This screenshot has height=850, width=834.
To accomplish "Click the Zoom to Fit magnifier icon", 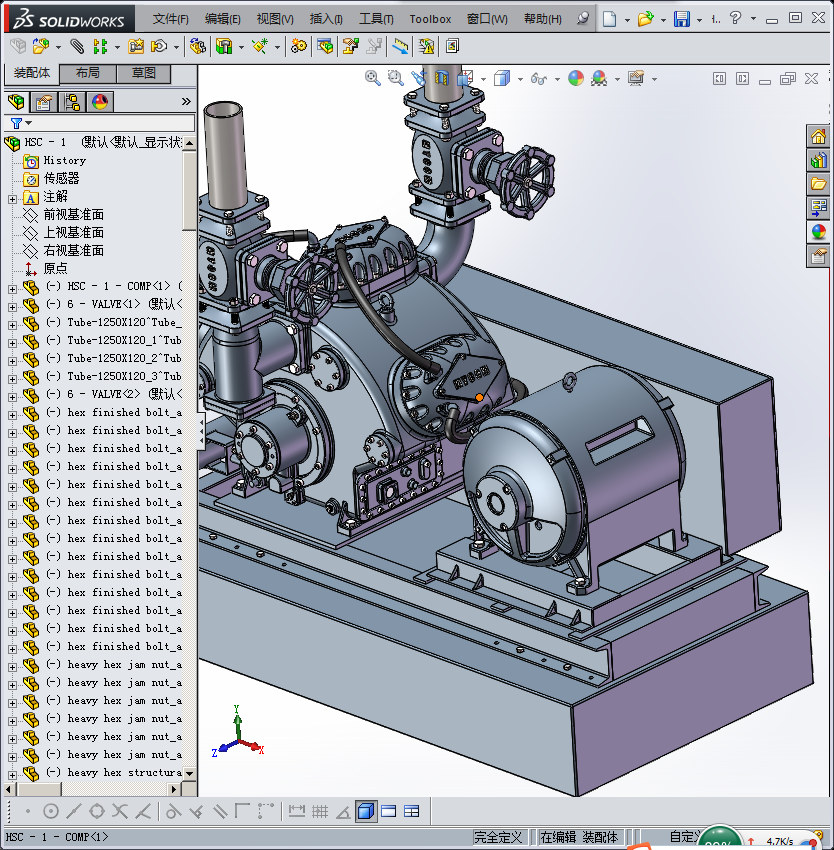I will point(373,78).
